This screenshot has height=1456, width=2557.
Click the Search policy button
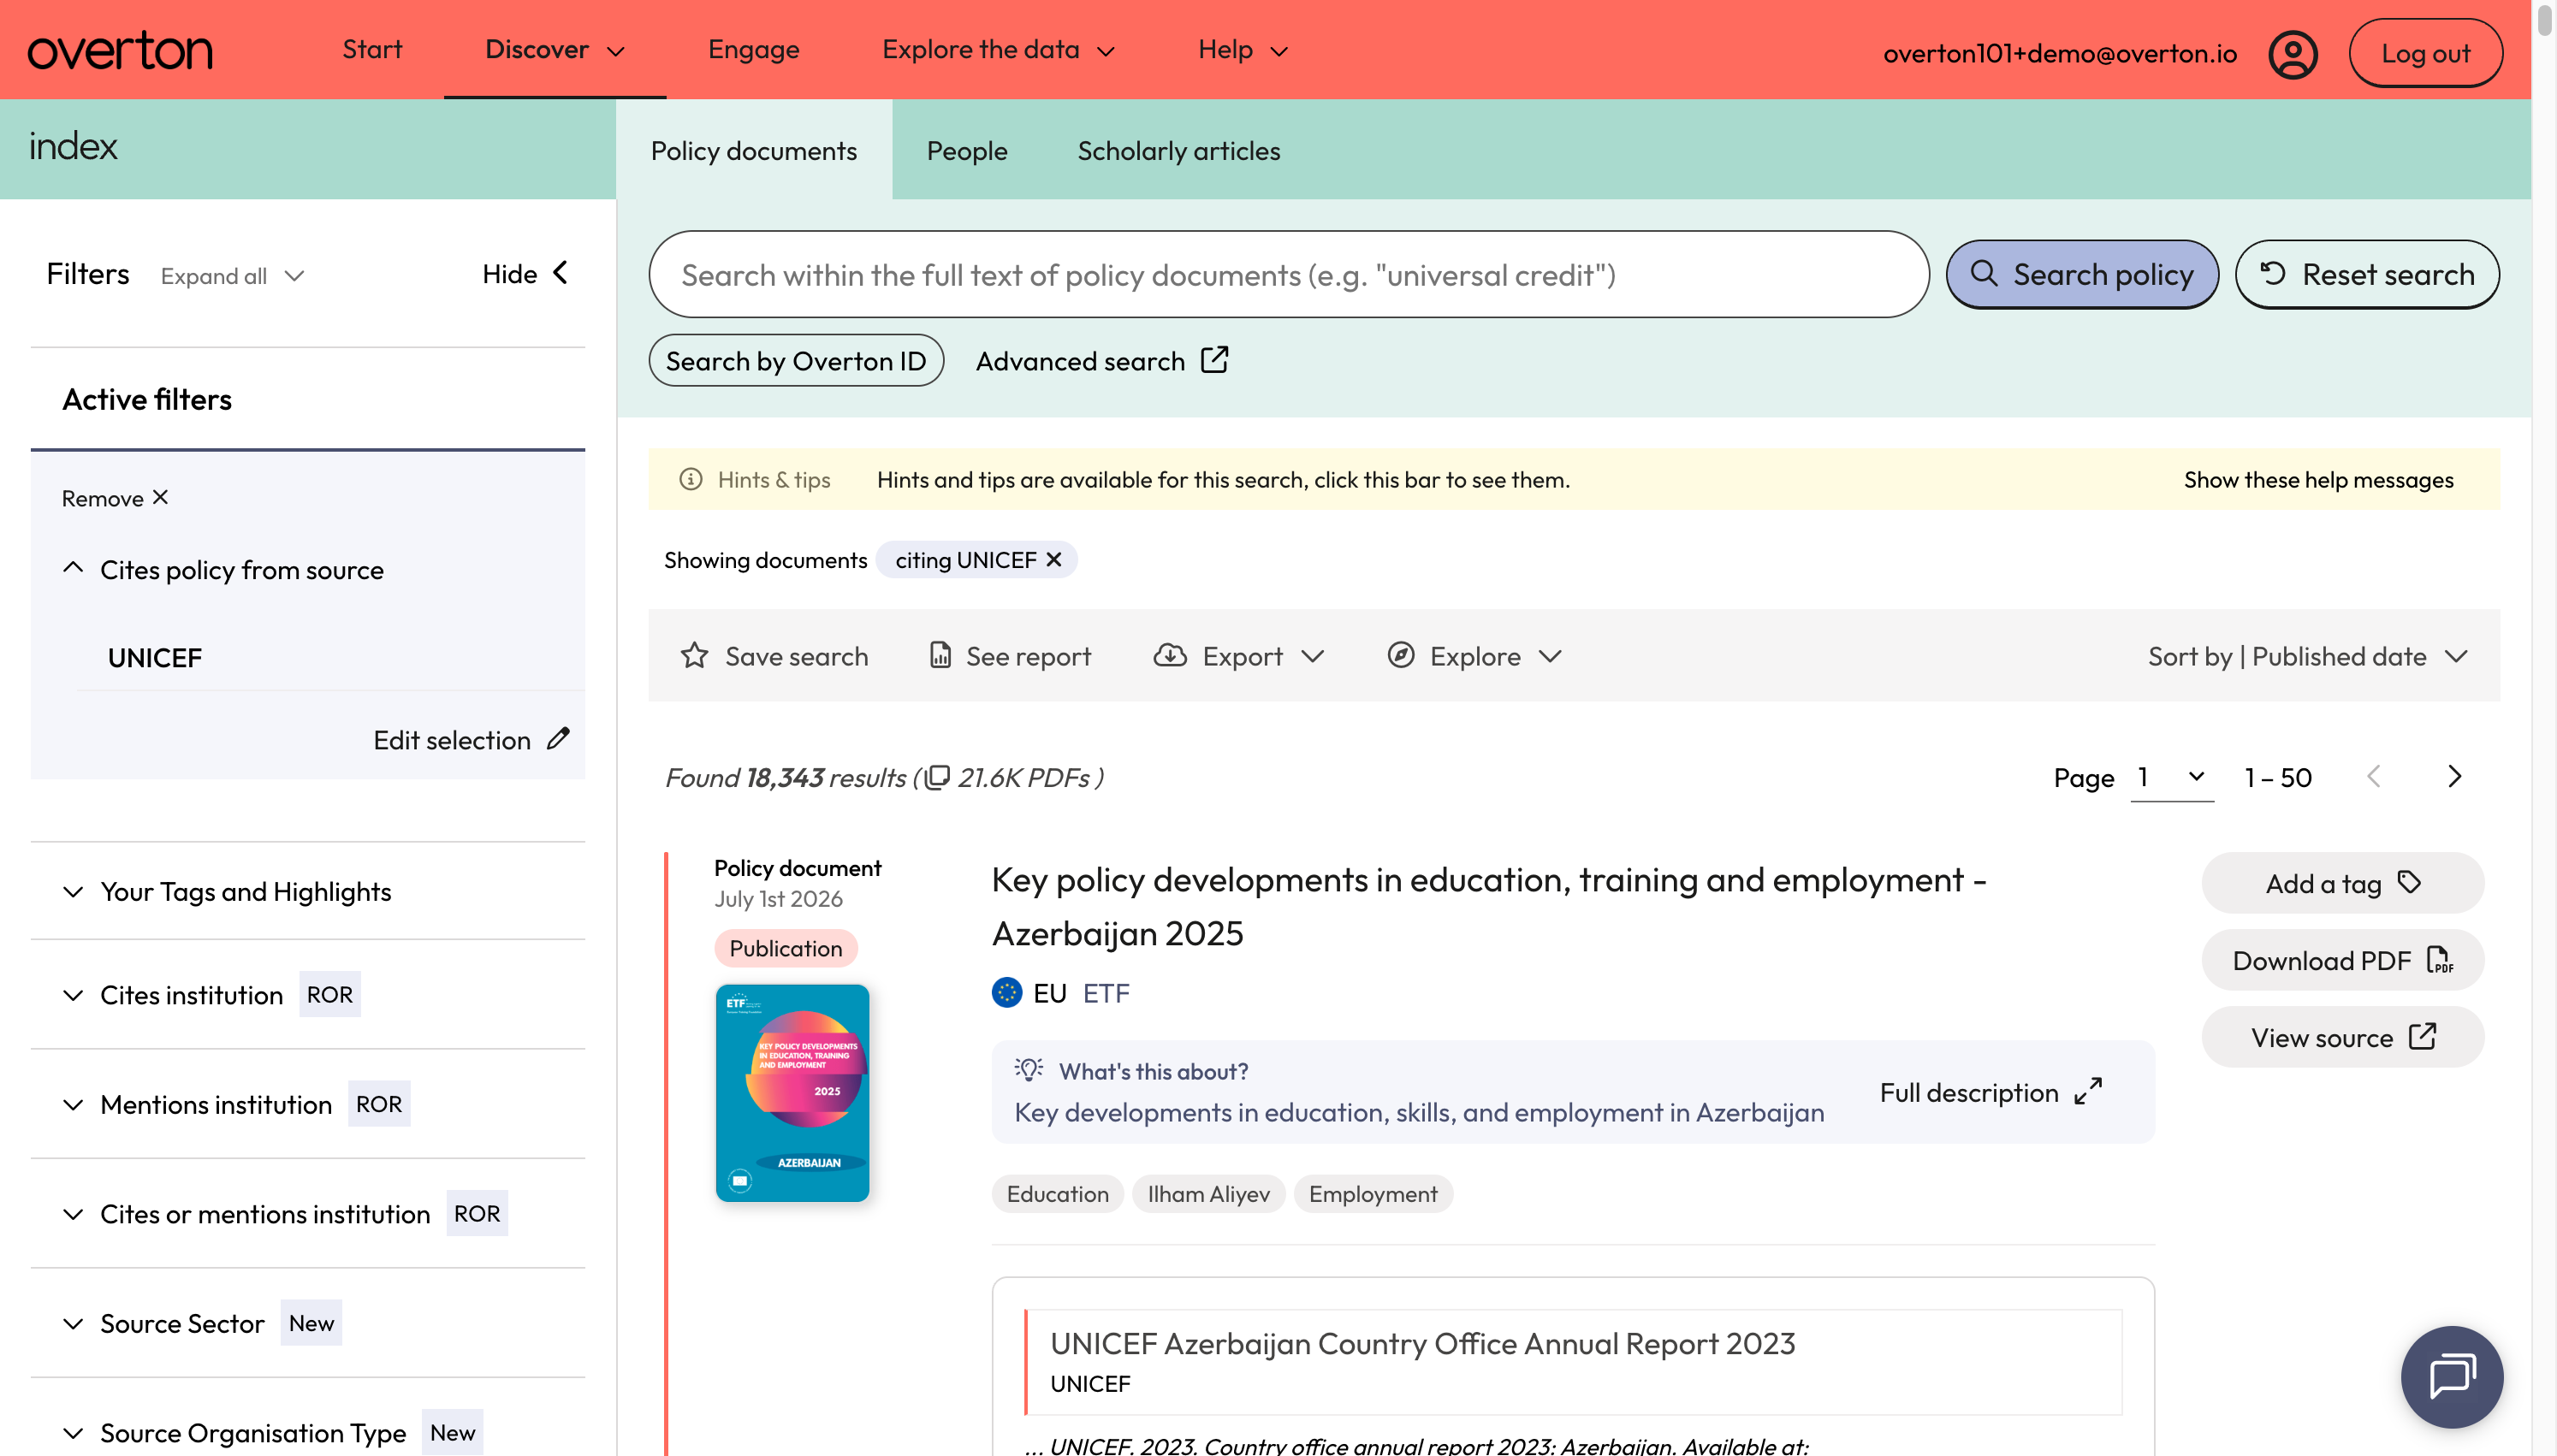point(2081,275)
